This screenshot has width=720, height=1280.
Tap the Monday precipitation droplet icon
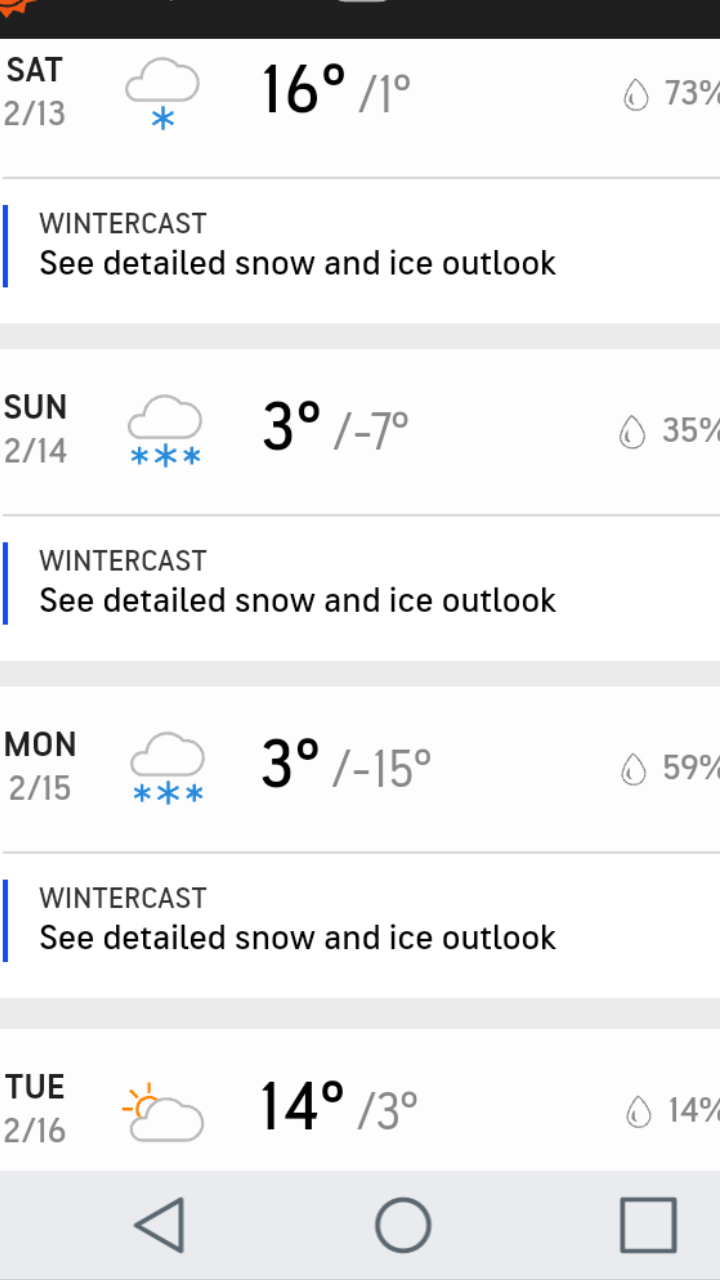pos(633,768)
